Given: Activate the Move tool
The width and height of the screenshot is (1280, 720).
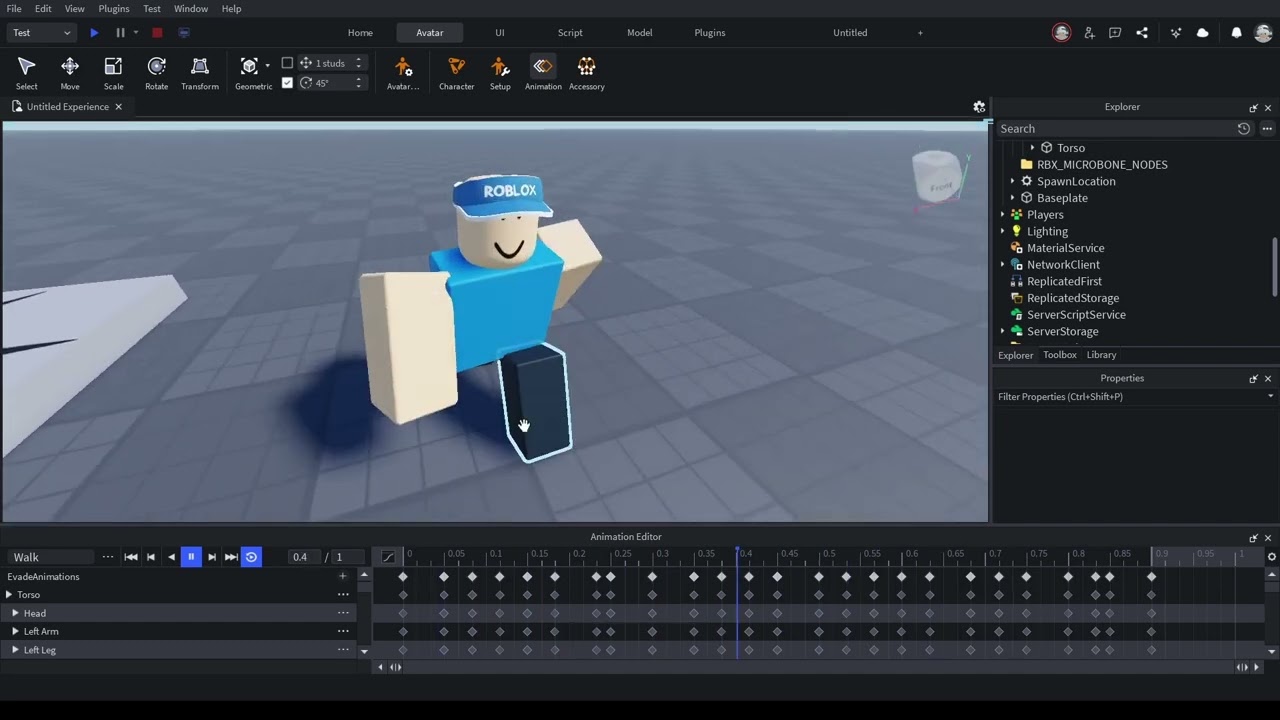Looking at the screenshot, I should [x=70, y=73].
